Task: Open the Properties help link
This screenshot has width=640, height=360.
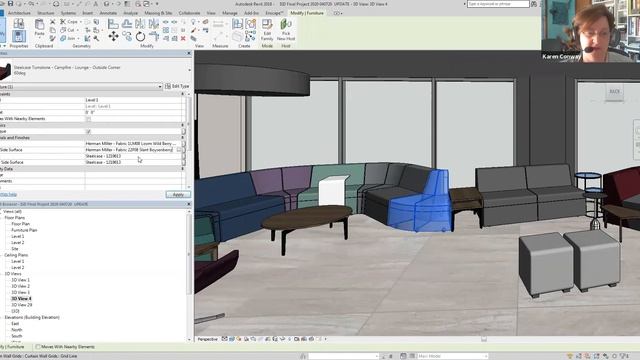Action: (x=9, y=195)
